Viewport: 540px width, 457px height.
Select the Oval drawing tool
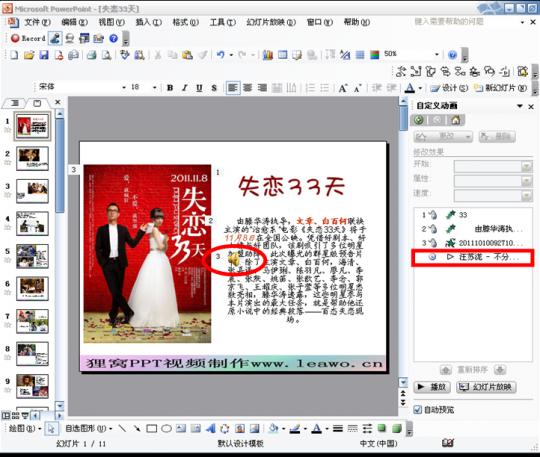(166, 429)
